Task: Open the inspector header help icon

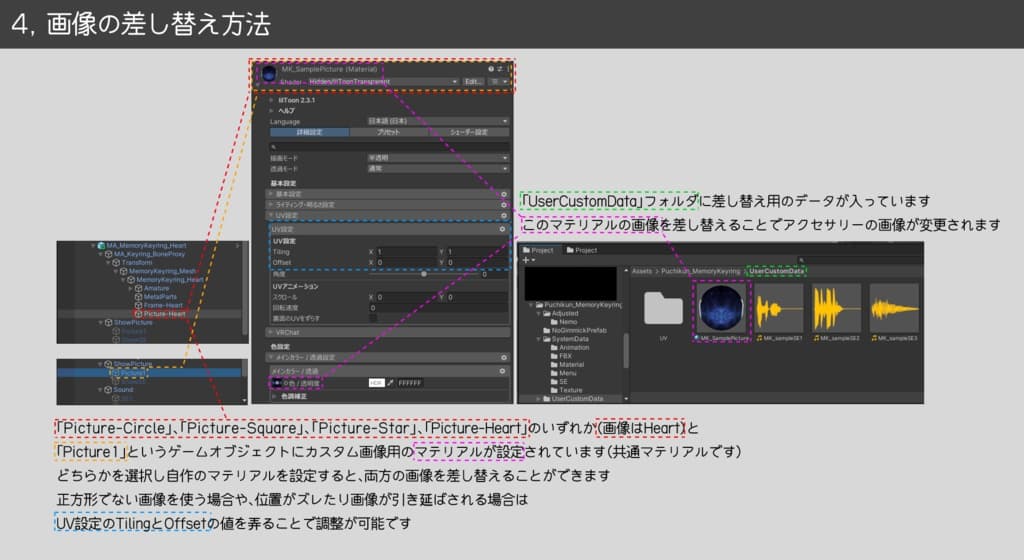Action: 491,69
